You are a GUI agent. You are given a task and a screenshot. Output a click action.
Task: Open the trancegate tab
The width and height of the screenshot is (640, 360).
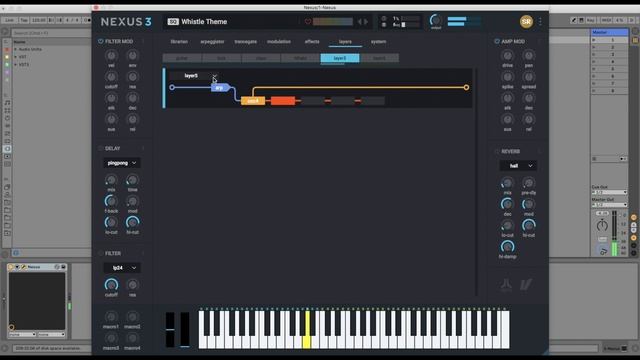tap(246, 42)
